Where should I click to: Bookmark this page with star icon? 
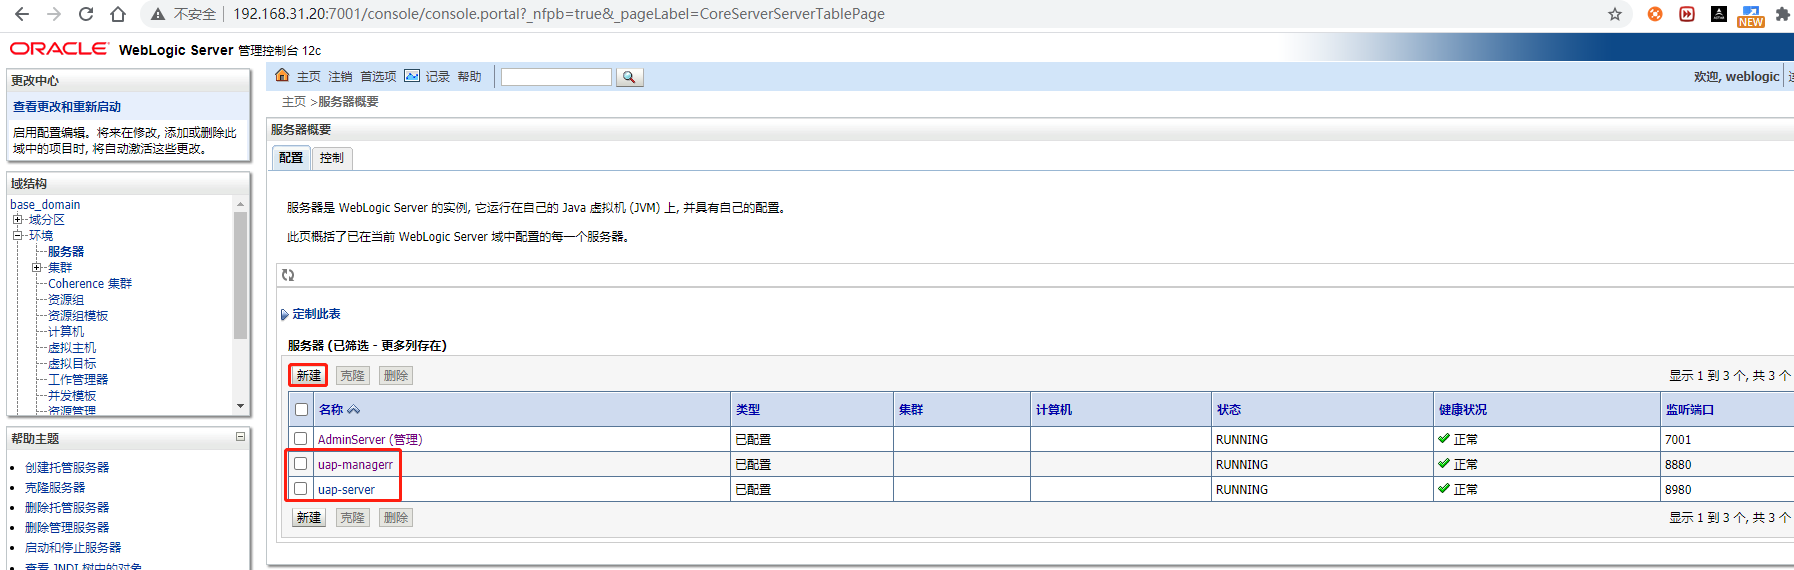coord(1615,14)
